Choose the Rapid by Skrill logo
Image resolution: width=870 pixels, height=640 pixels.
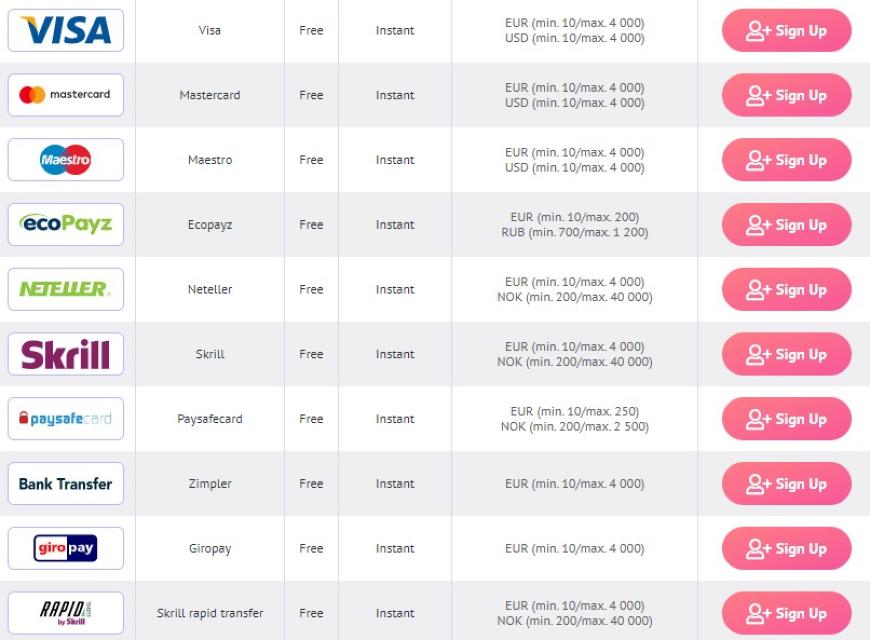tap(65, 613)
